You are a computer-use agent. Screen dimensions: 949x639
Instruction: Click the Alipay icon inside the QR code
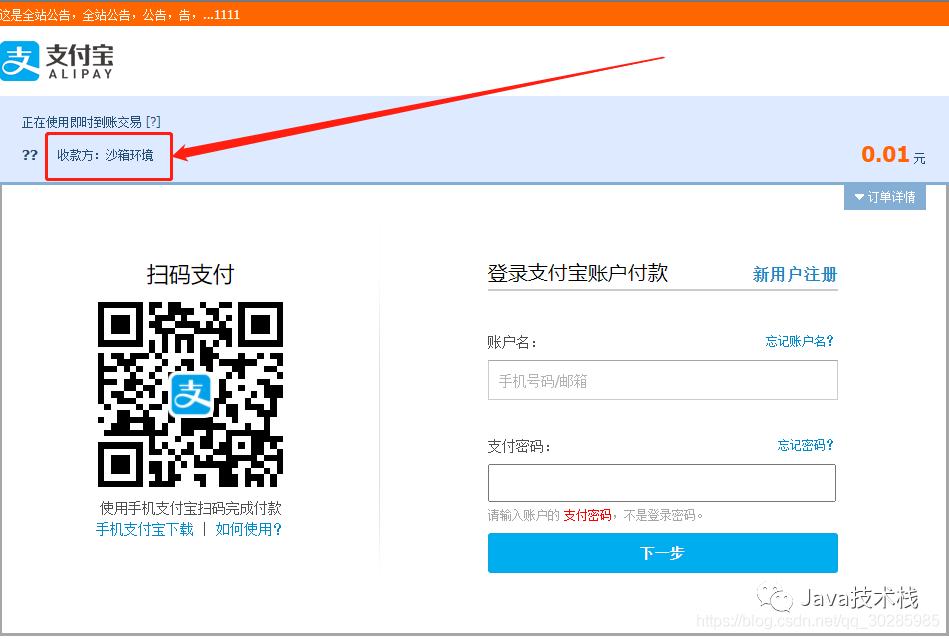190,397
